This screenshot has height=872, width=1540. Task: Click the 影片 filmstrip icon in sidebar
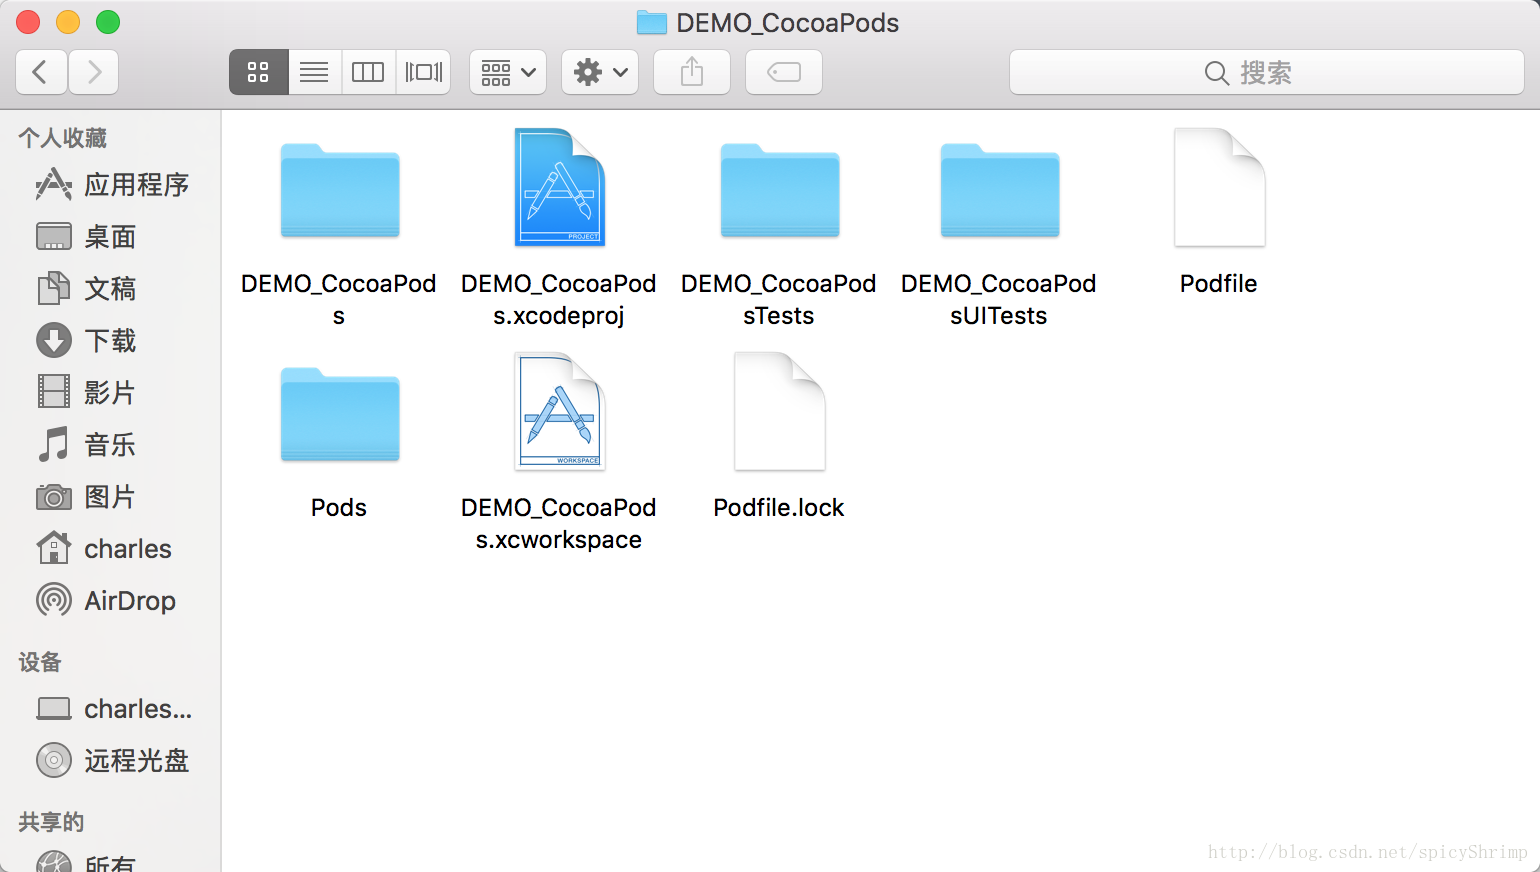[x=54, y=392]
